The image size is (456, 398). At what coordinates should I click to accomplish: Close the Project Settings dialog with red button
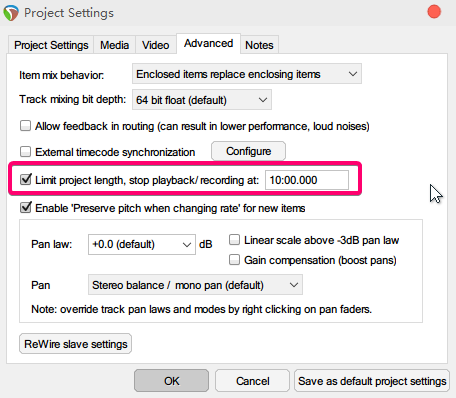tap(434, 12)
